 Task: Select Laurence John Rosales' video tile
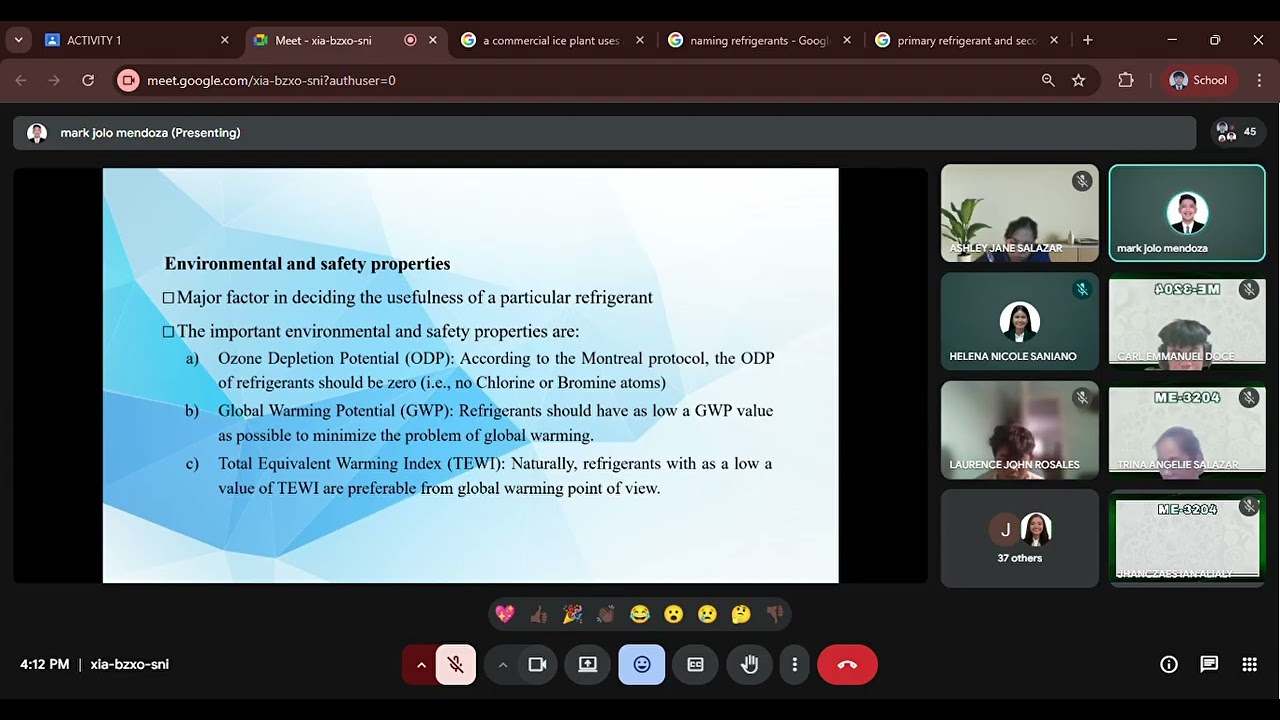click(1019, 430)
